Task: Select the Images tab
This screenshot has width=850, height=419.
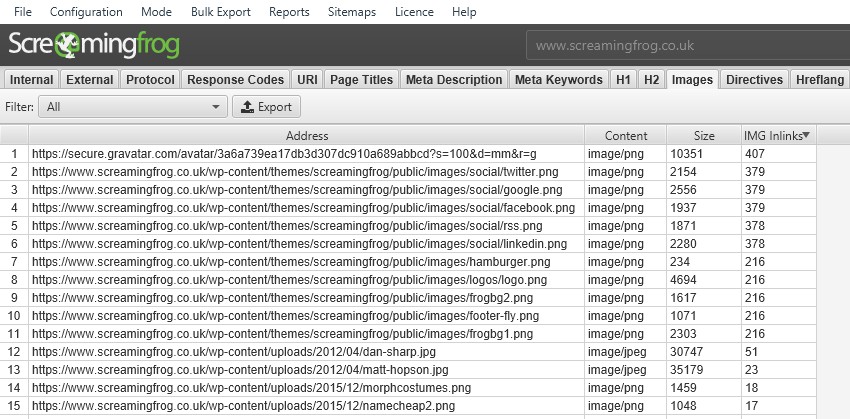Action: click(692, 80)
